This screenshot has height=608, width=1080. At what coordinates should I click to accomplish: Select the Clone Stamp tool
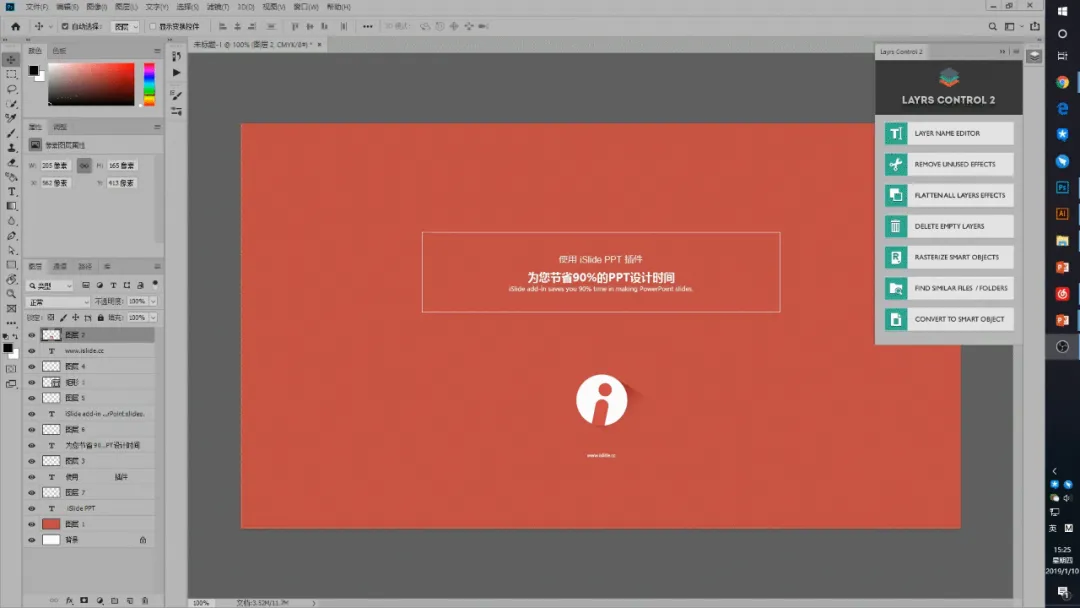11,147
